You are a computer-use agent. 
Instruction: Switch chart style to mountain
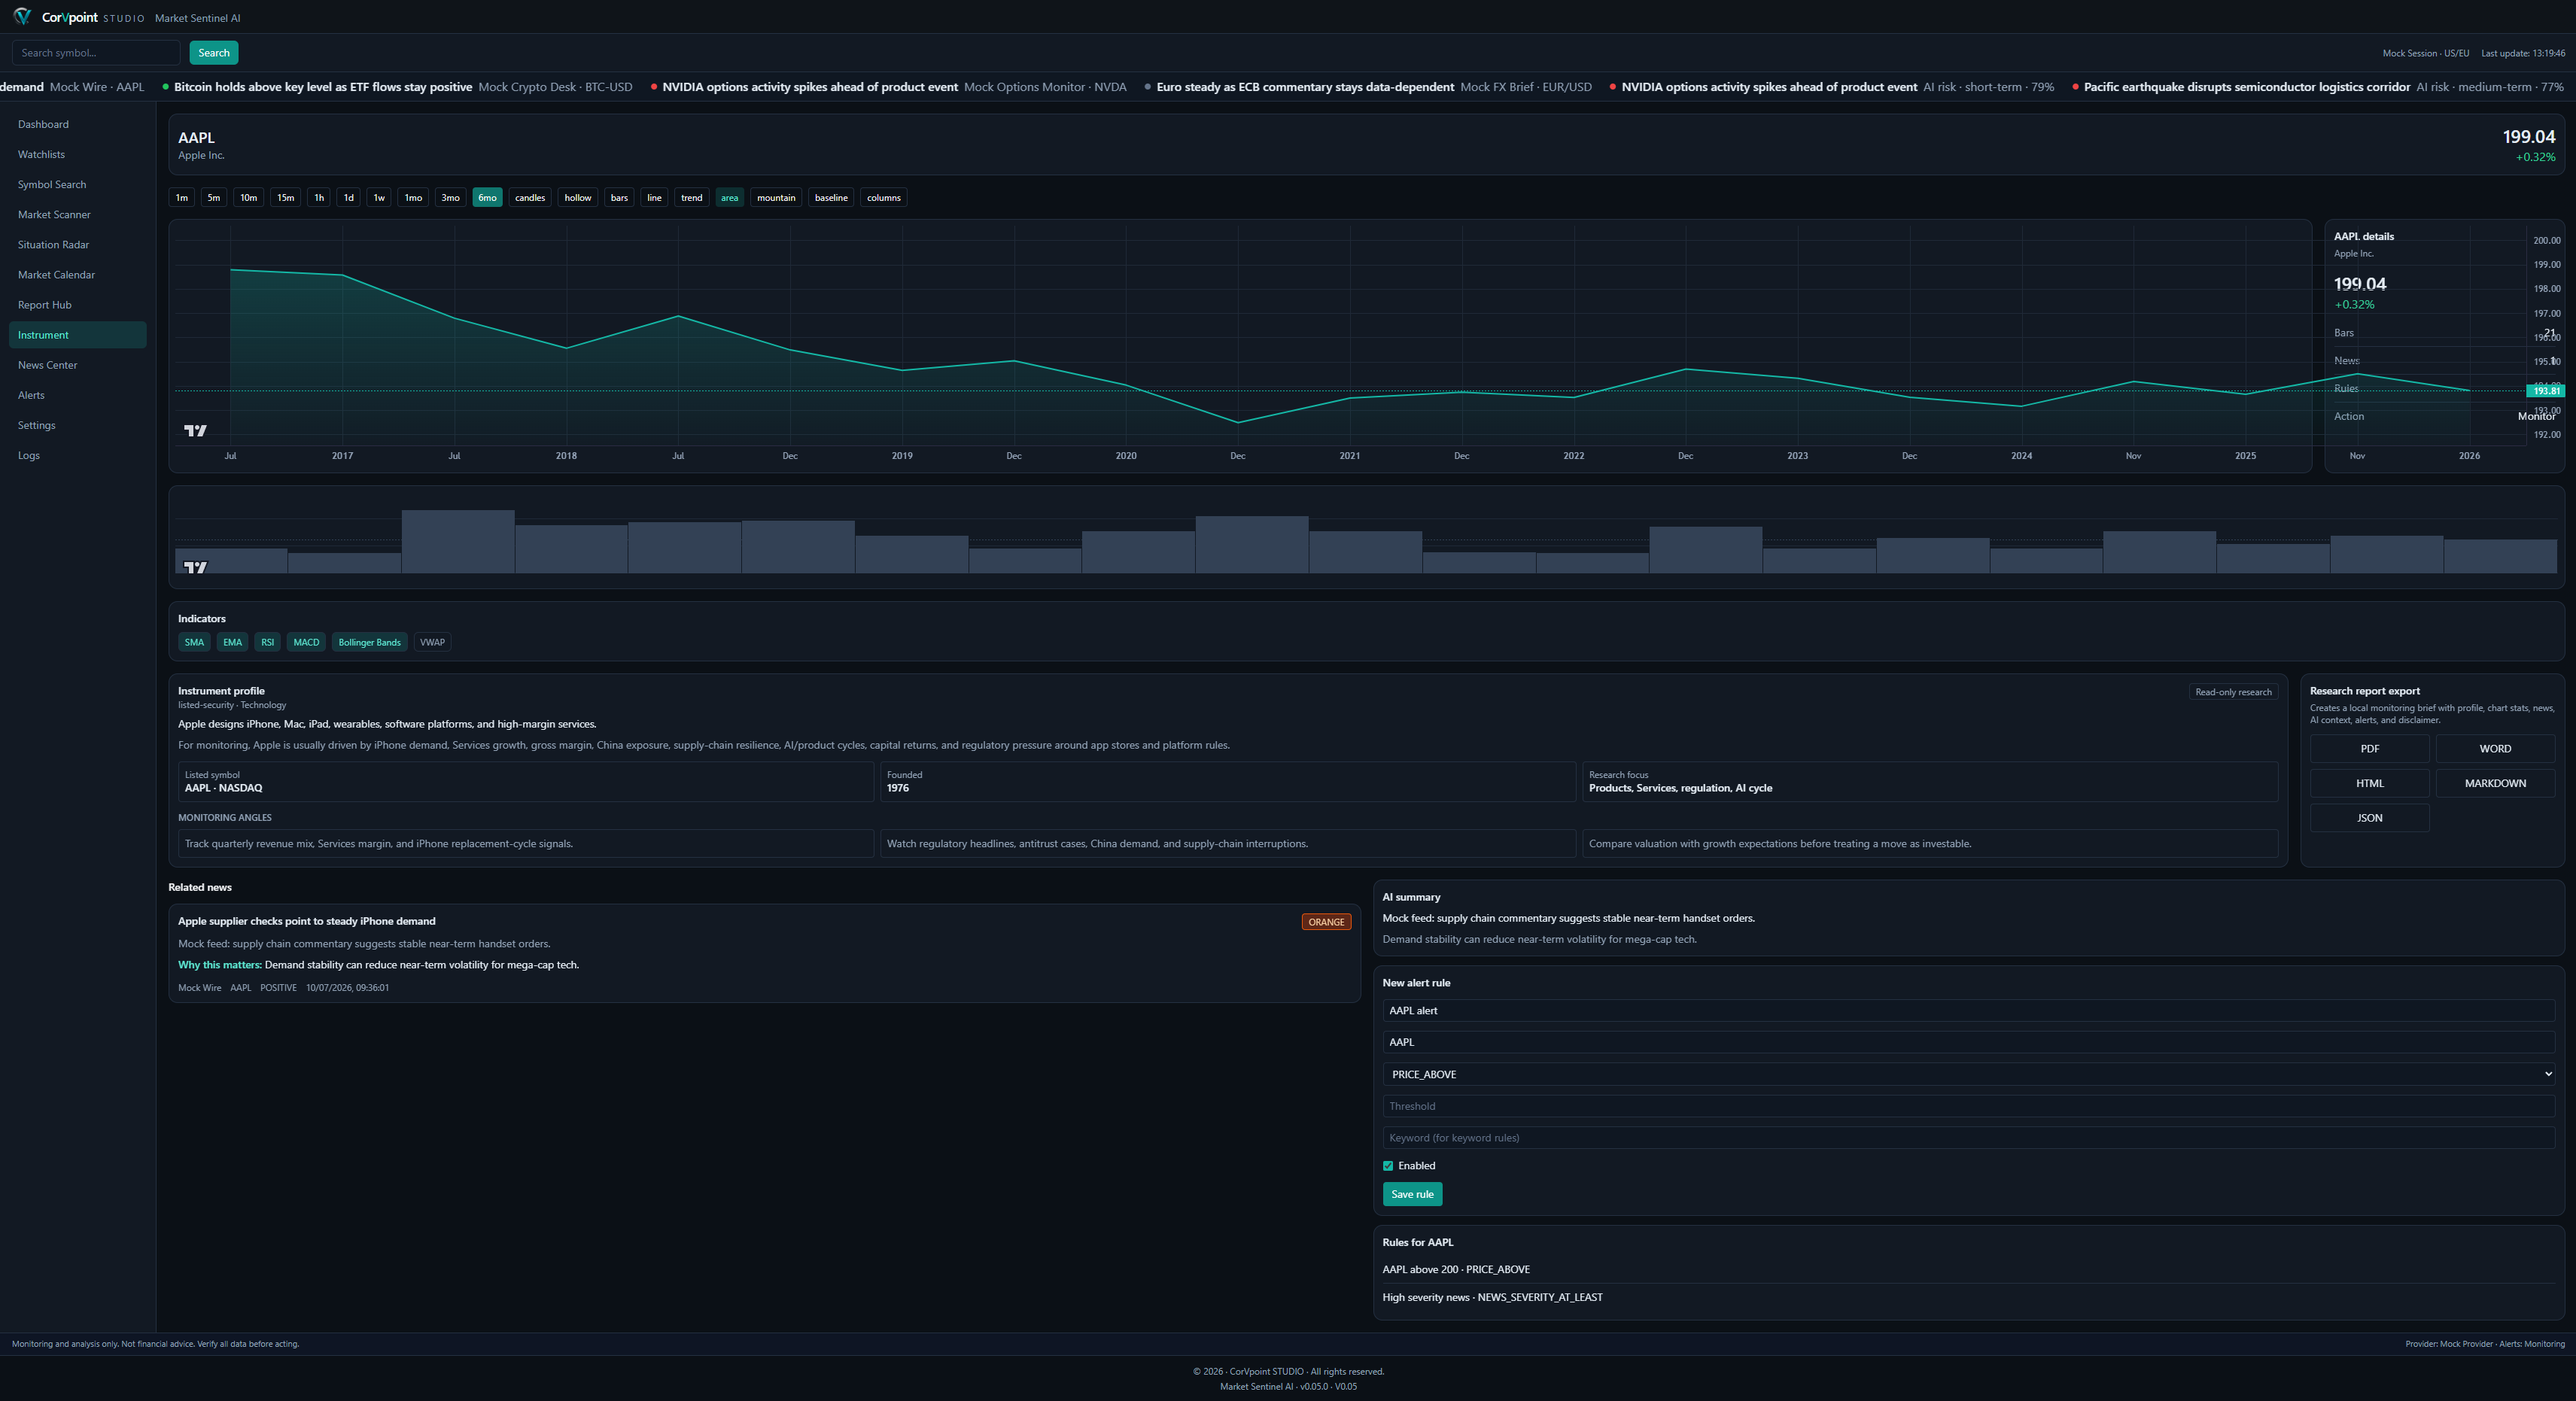tap(776, 198)
